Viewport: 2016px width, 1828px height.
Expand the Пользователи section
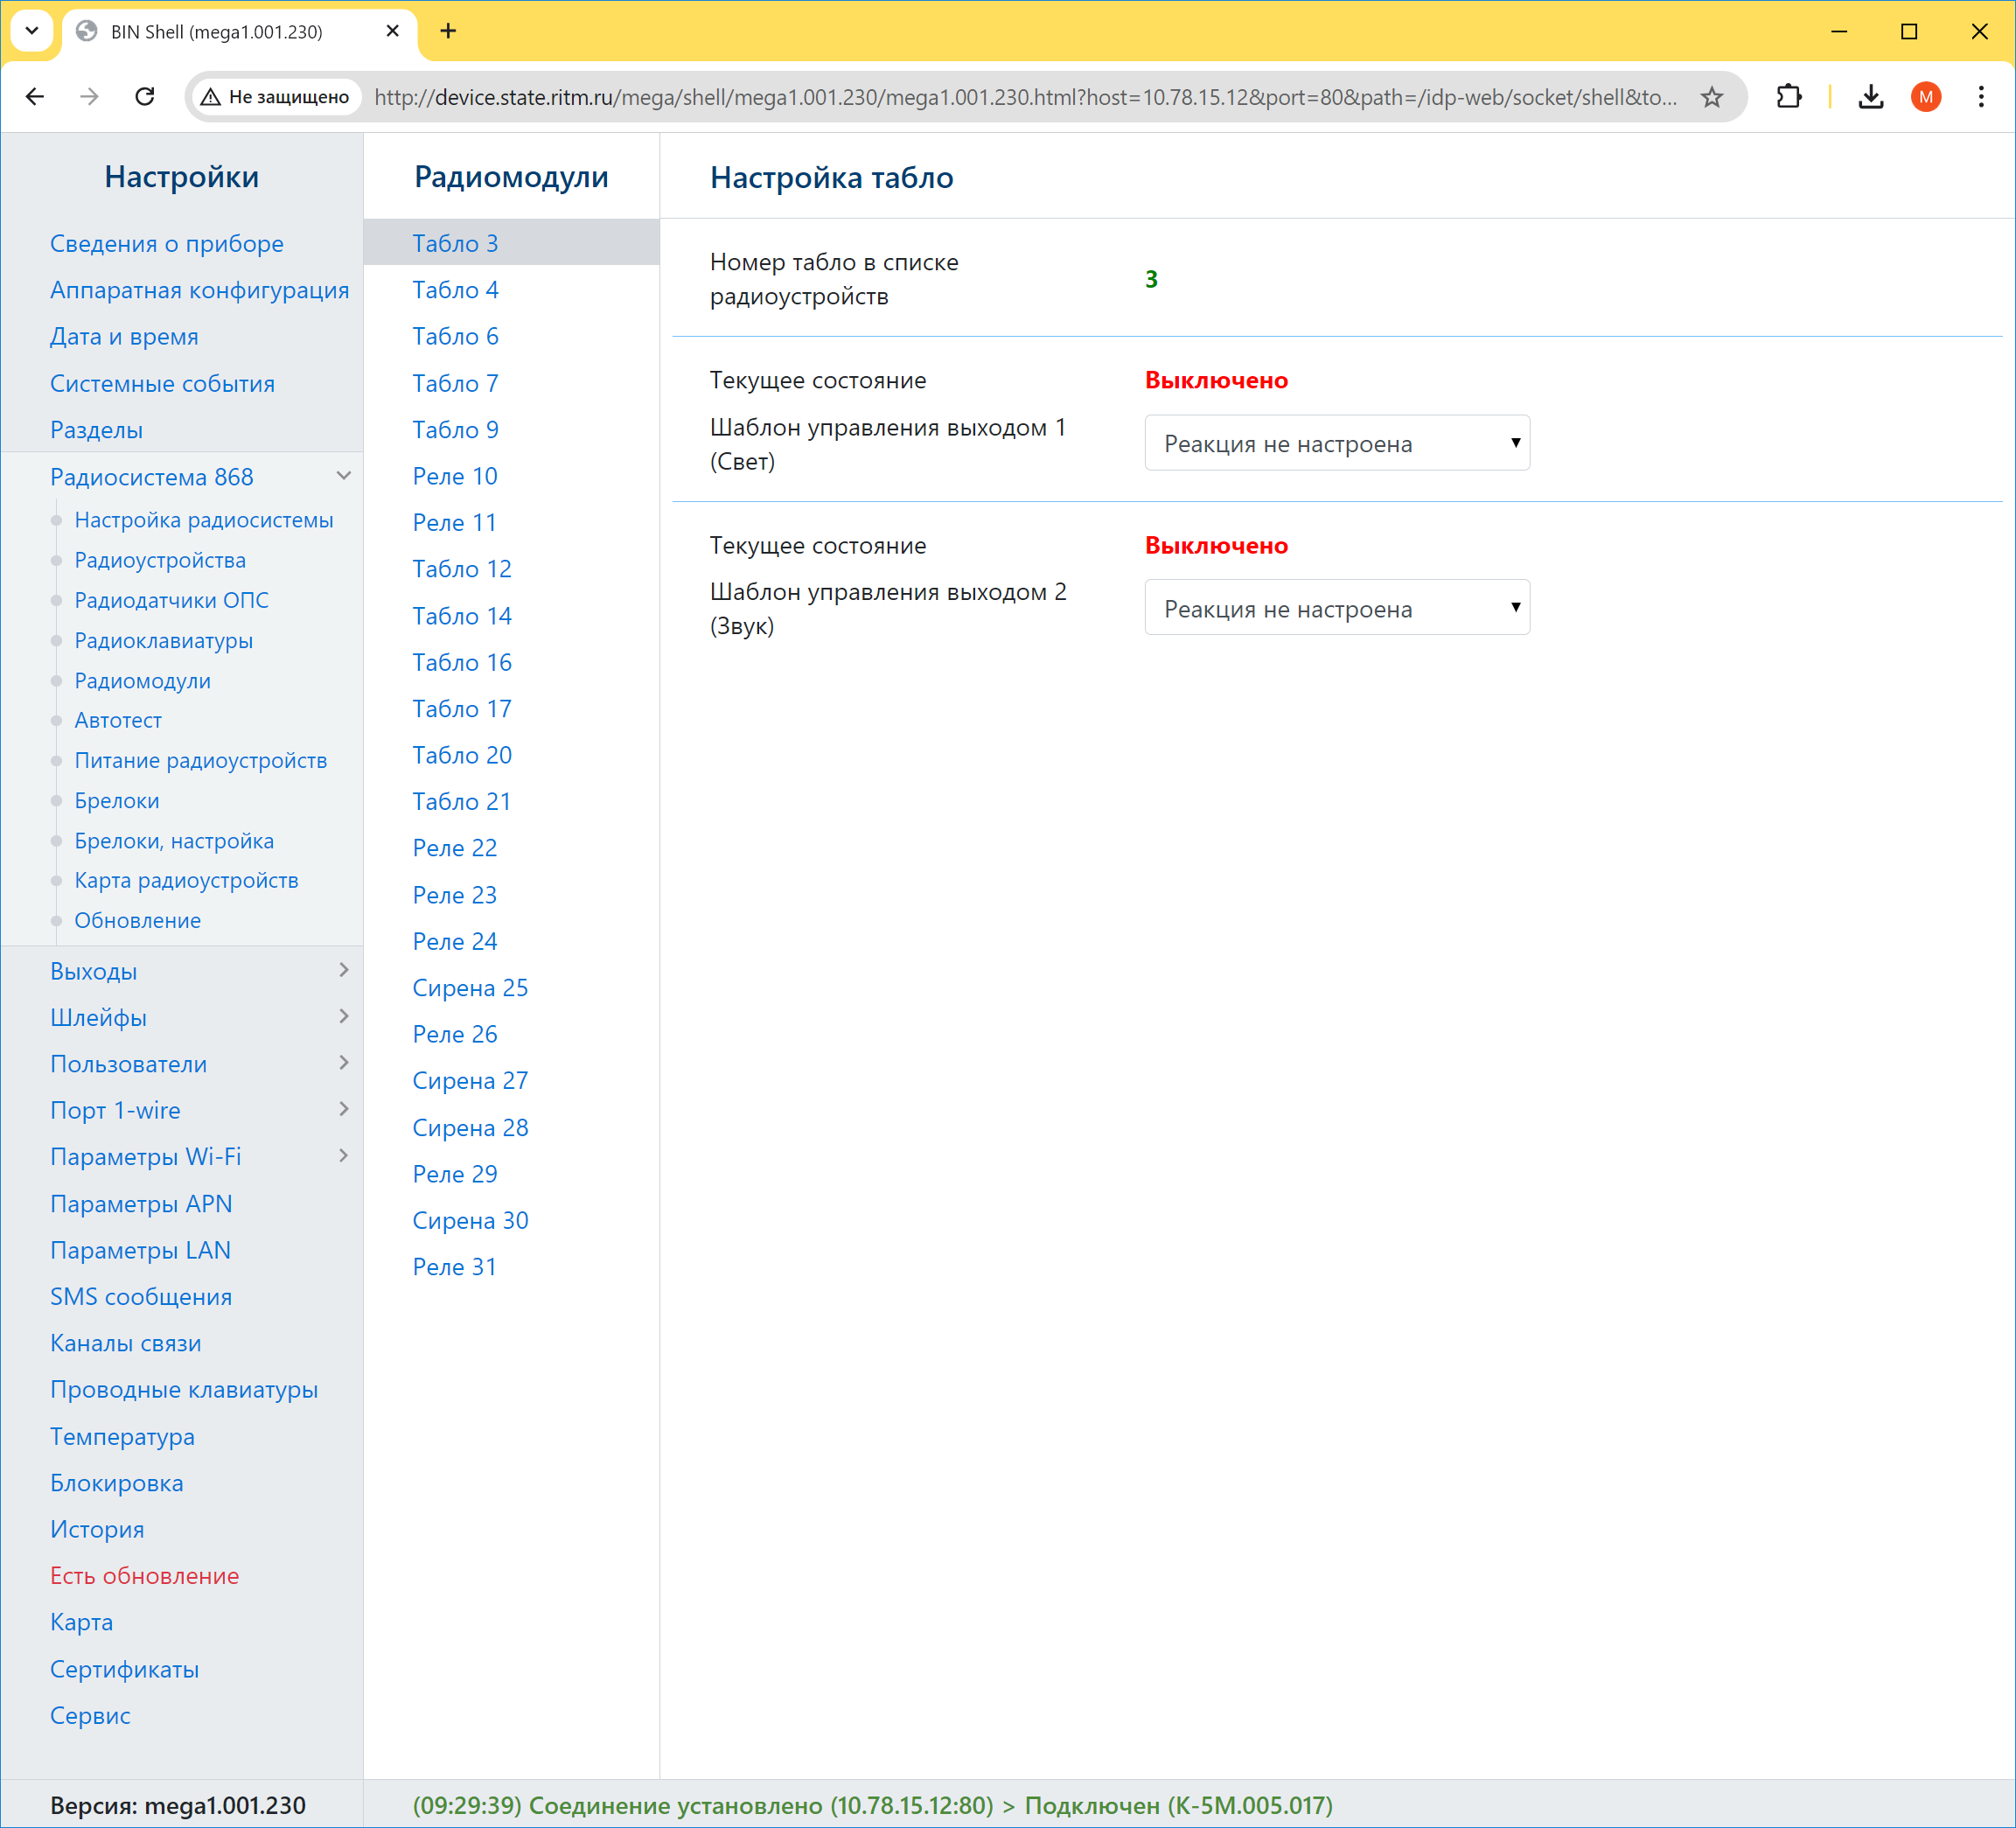344,1063
